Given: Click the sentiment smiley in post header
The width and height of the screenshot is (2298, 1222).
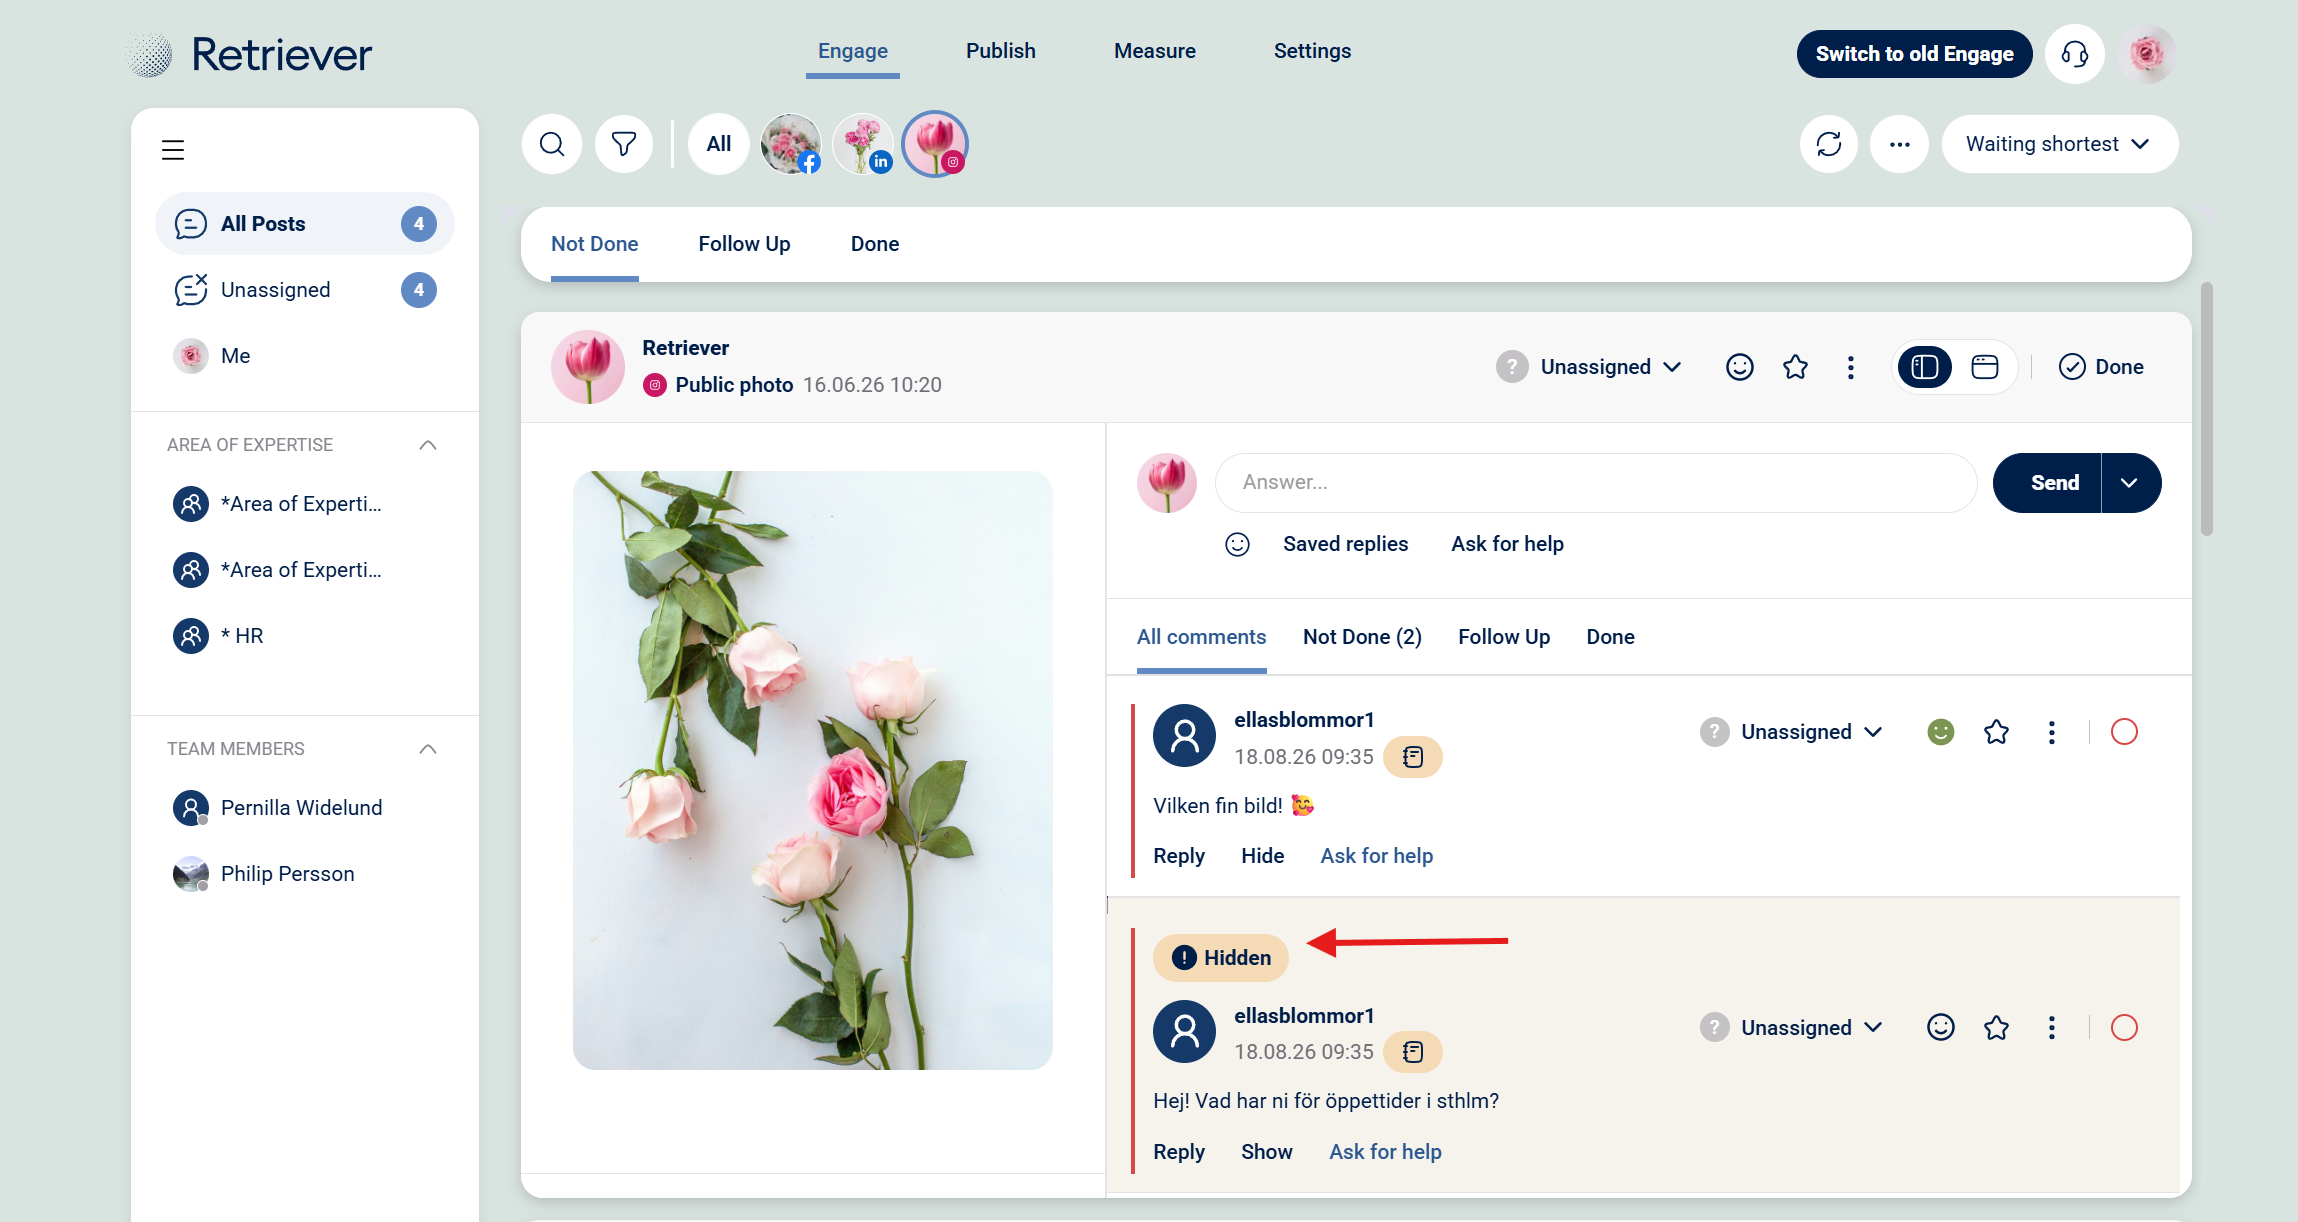Looking at the screenshot, I should pyautogui.click(x=1740, y=367).
